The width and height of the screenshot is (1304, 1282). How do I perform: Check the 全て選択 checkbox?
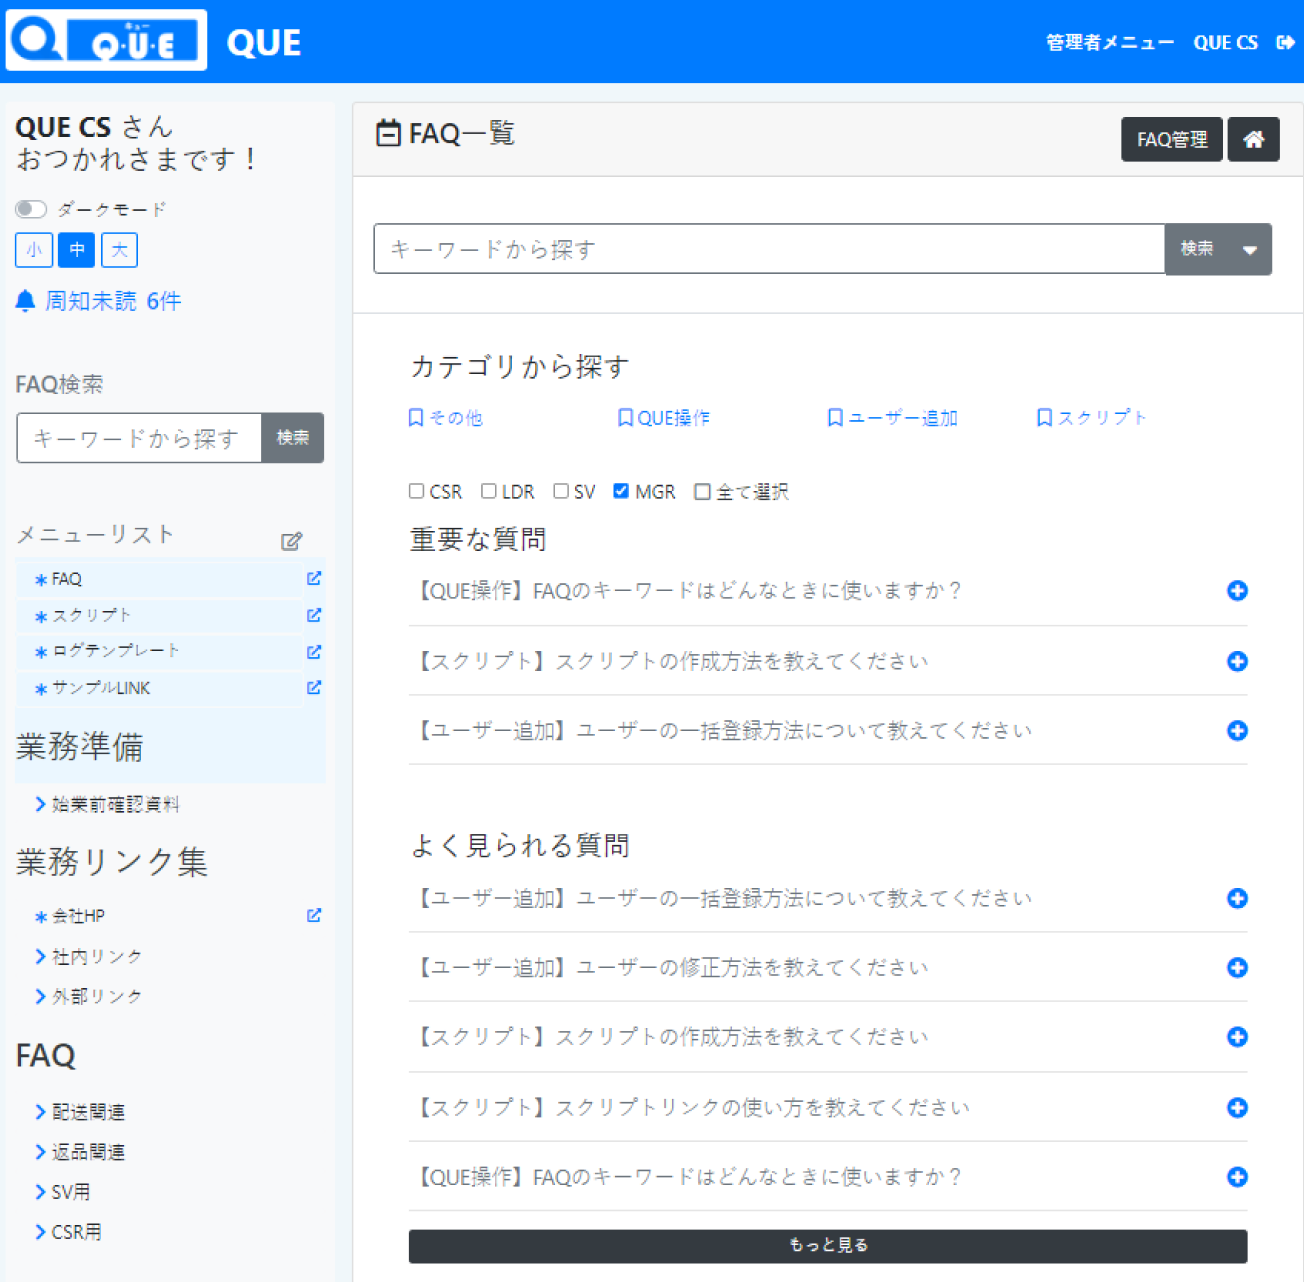pos(702,491)
